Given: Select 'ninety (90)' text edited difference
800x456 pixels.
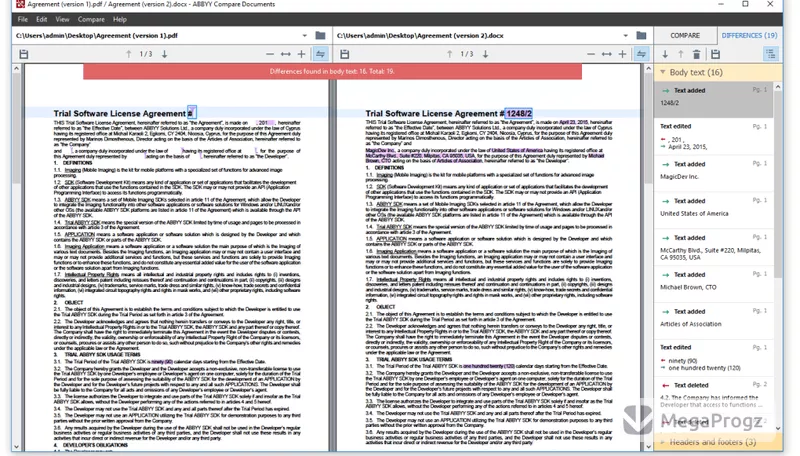Looking at the screenshot, I should click(714, 358).
